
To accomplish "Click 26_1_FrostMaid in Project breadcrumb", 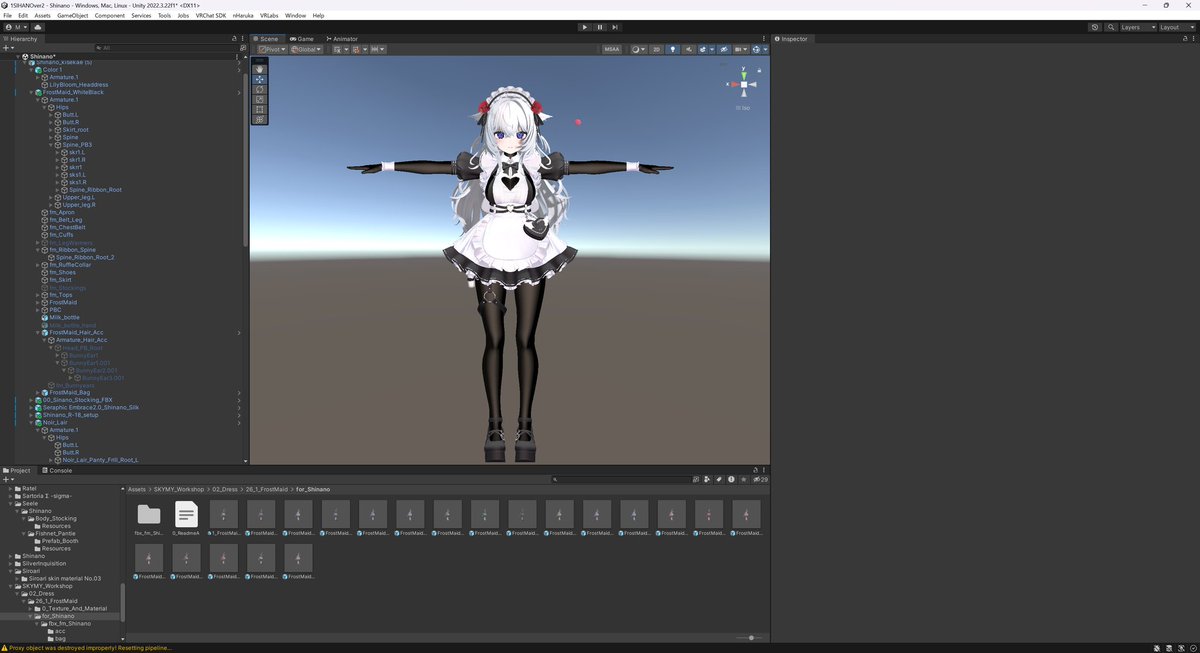I will (267, 489).
